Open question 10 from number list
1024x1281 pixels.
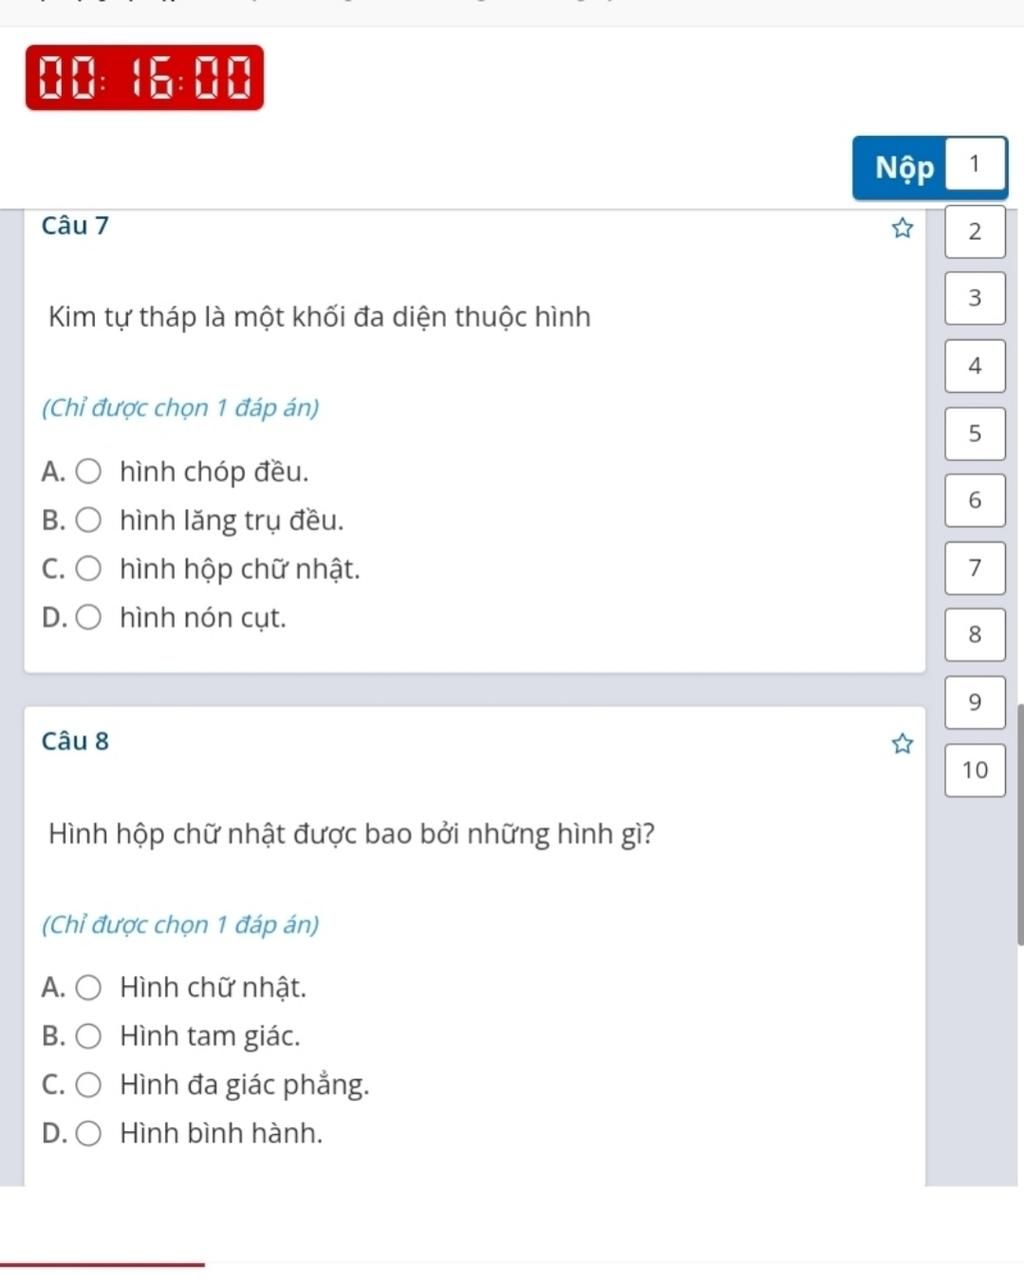(x=975, y=770)
